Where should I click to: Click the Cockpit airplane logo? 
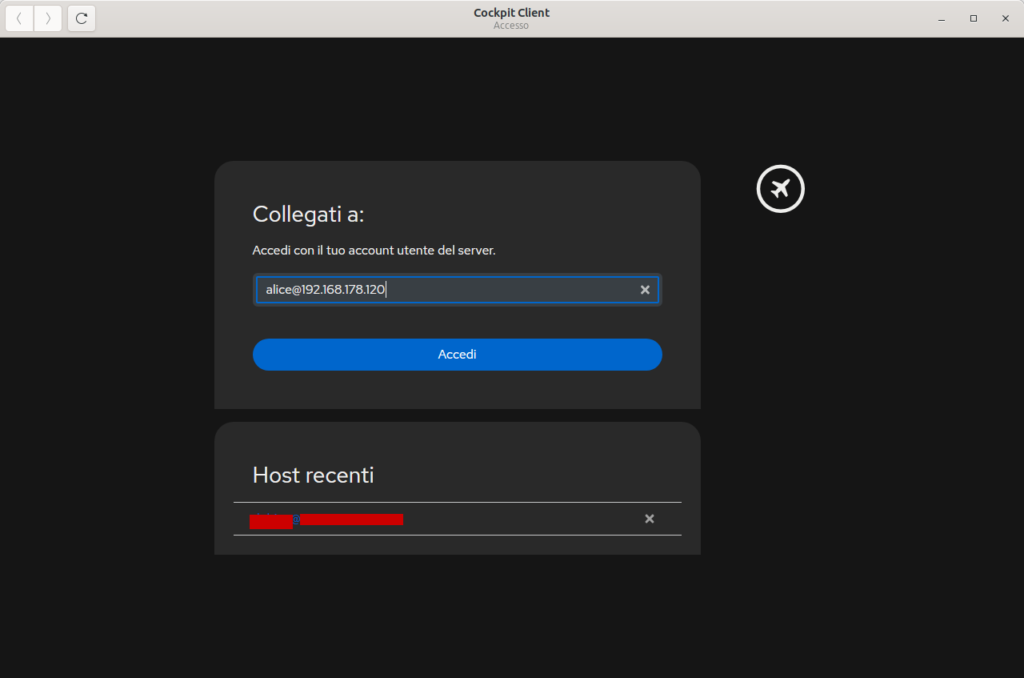pyautogui.click(x=780, y=188)
